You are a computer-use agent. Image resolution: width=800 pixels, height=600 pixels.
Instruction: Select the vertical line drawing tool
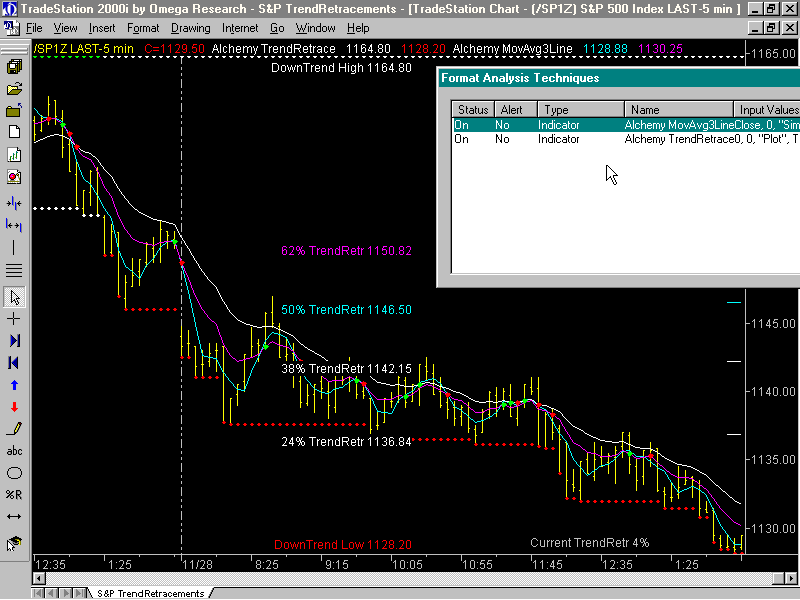point(14,247)
